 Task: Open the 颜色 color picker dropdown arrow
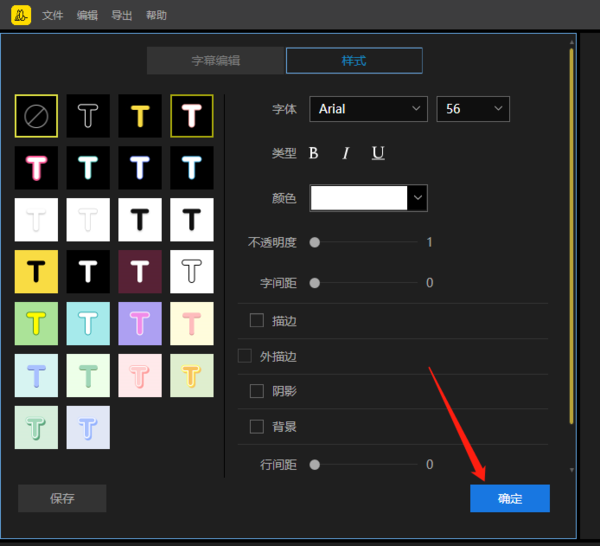419,198
